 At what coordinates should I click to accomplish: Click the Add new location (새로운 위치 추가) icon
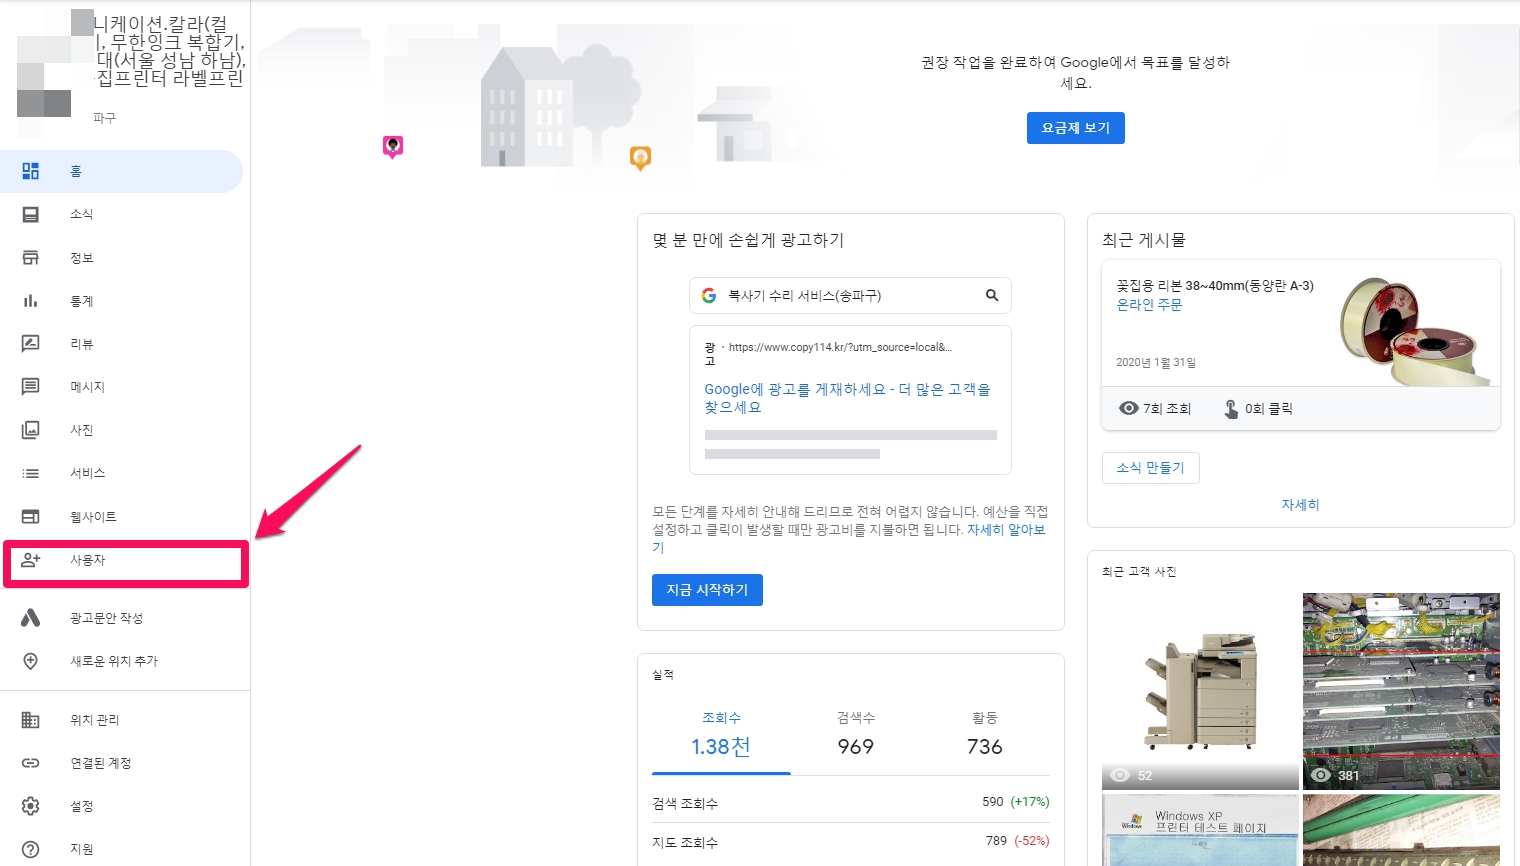pyautogui.click(x=31, y=661)
